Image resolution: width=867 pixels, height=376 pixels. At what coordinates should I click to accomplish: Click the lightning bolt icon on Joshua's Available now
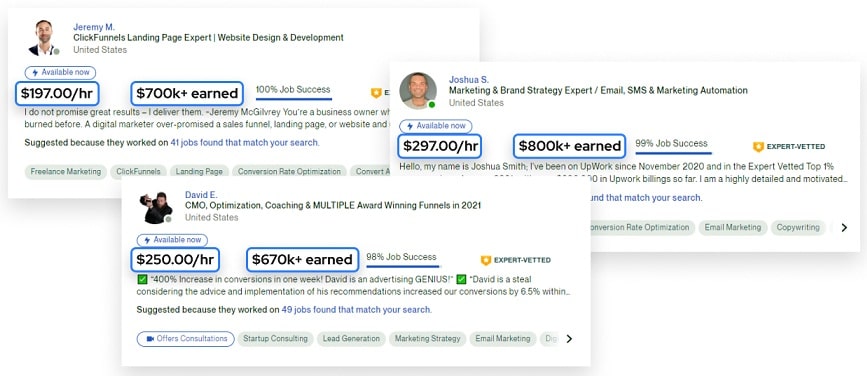click(x=410, y=126)
